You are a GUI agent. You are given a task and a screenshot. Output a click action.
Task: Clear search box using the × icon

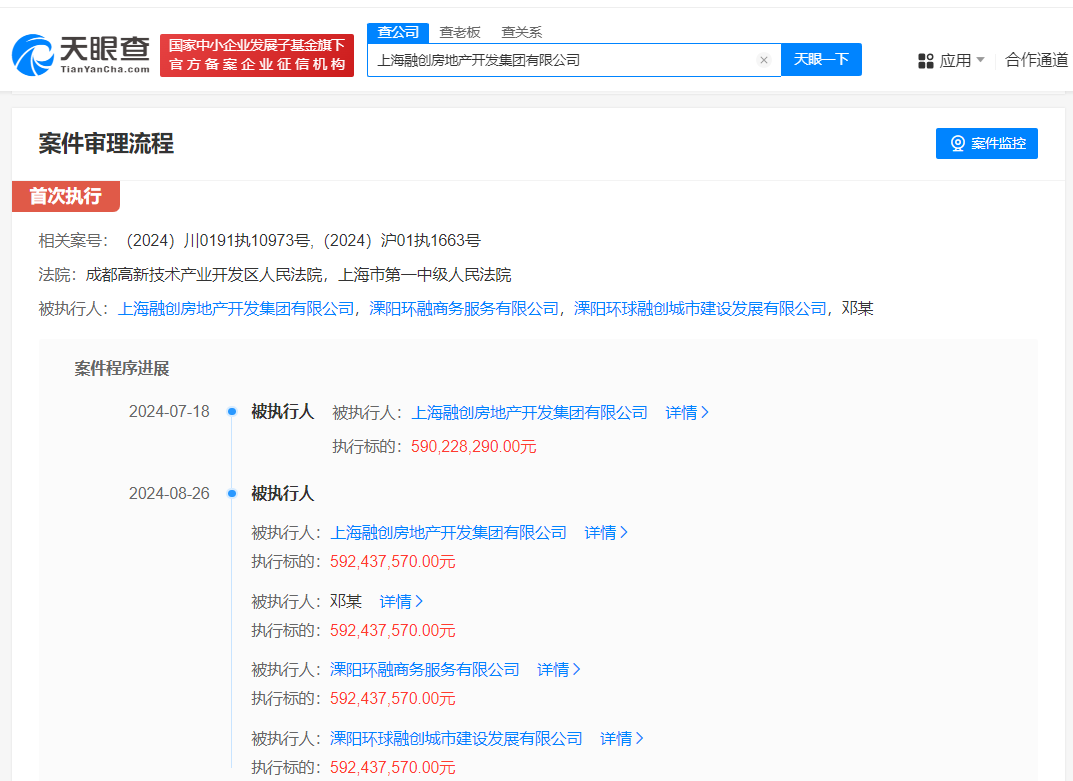[x=764, y=60]
